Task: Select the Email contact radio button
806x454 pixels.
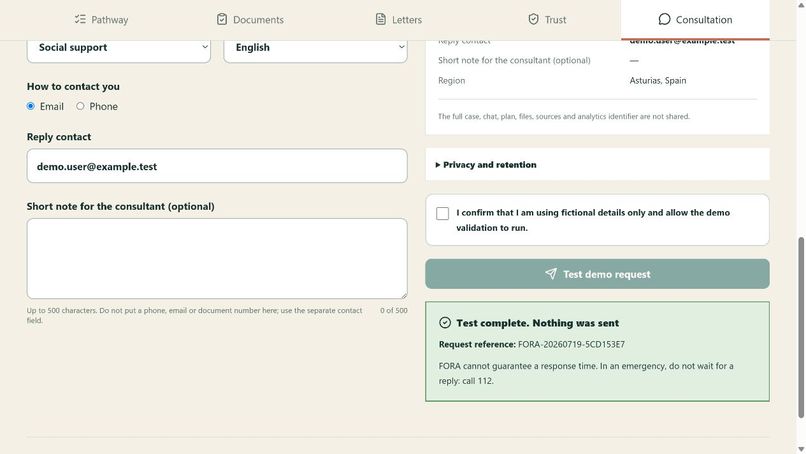Action: 31,106
